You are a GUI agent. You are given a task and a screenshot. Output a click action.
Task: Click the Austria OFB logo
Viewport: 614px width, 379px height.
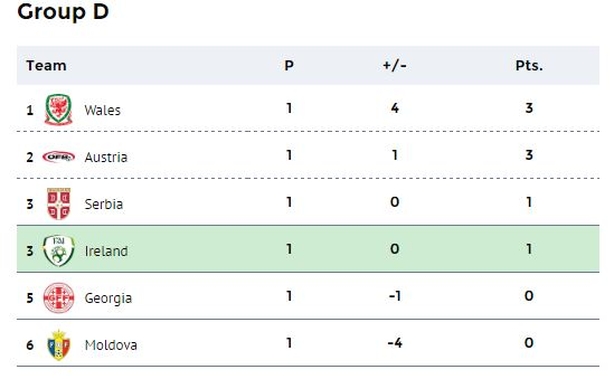[58, 157]
